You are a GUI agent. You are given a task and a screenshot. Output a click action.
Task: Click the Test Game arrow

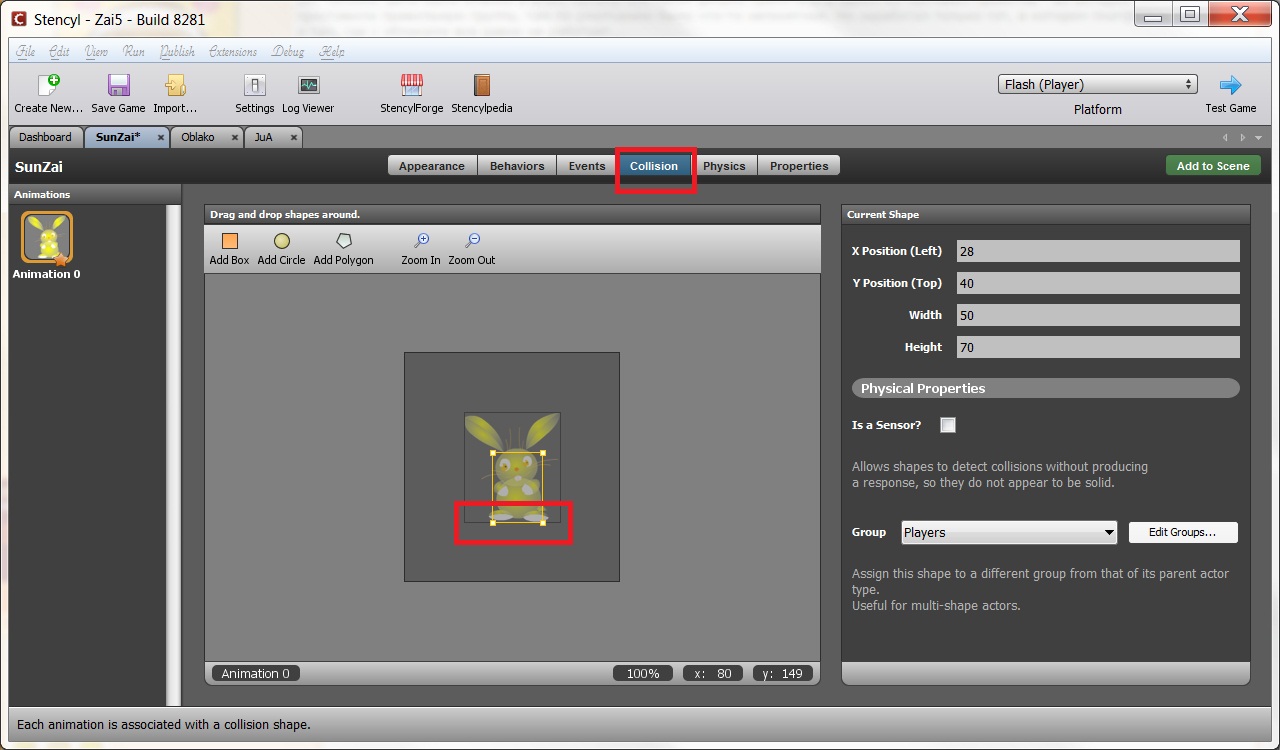(x=1230, y=86)
